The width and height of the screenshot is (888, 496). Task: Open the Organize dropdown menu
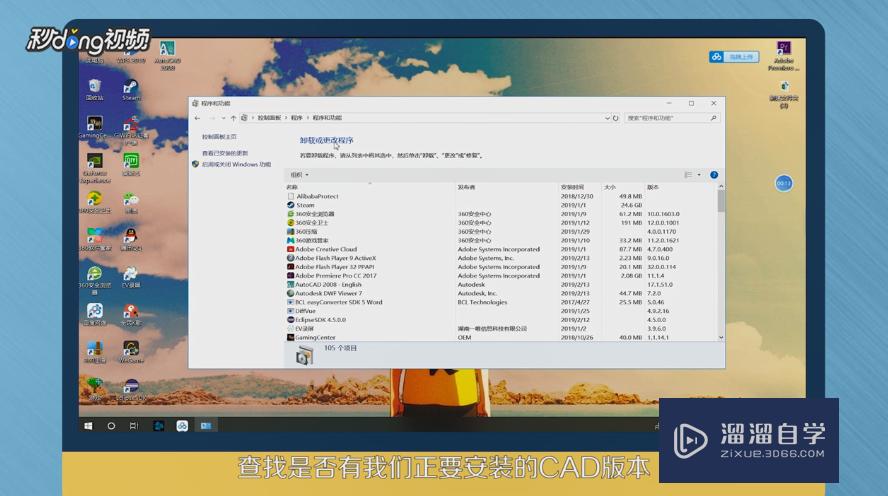click(300, 175)
